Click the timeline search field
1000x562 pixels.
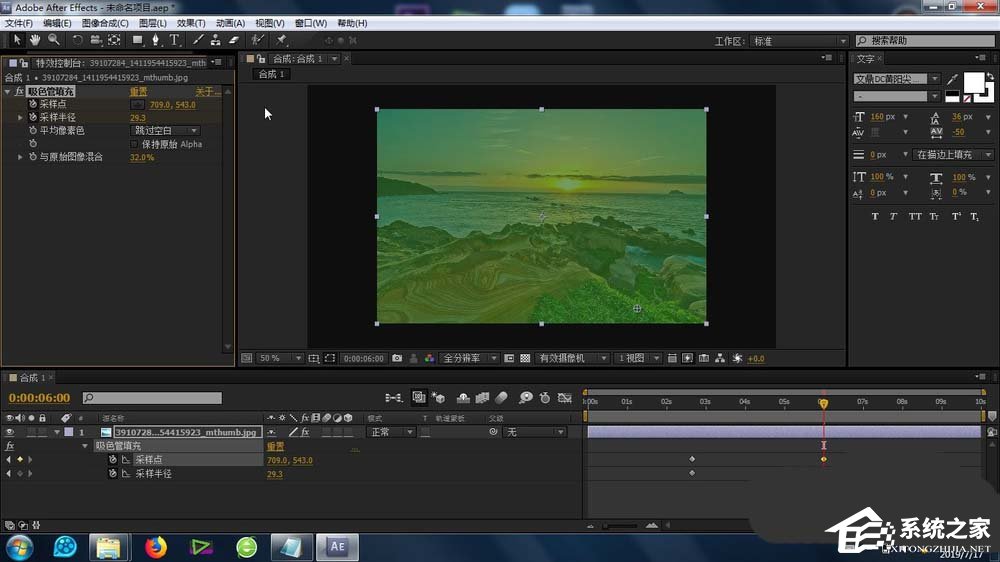(151, 398)
